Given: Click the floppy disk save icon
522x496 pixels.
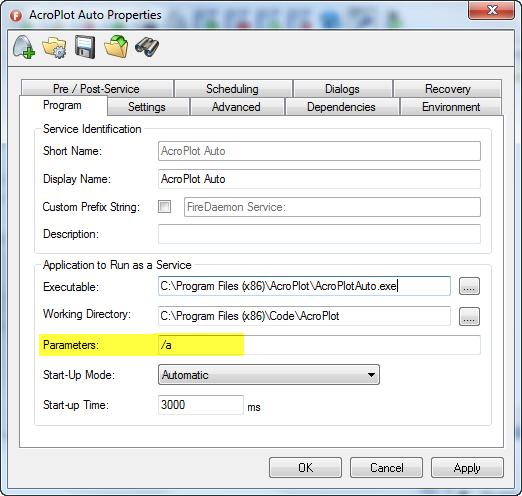Looking at the screenshot, I should (x=85, y=47).
